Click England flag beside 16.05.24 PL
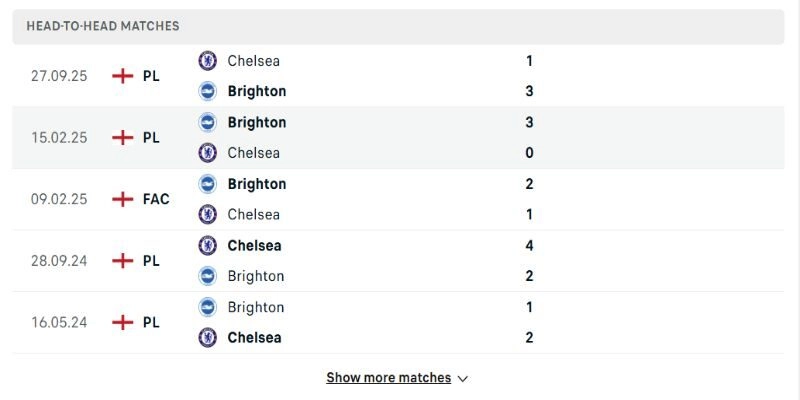800x400 pixels. coord(123,322)
